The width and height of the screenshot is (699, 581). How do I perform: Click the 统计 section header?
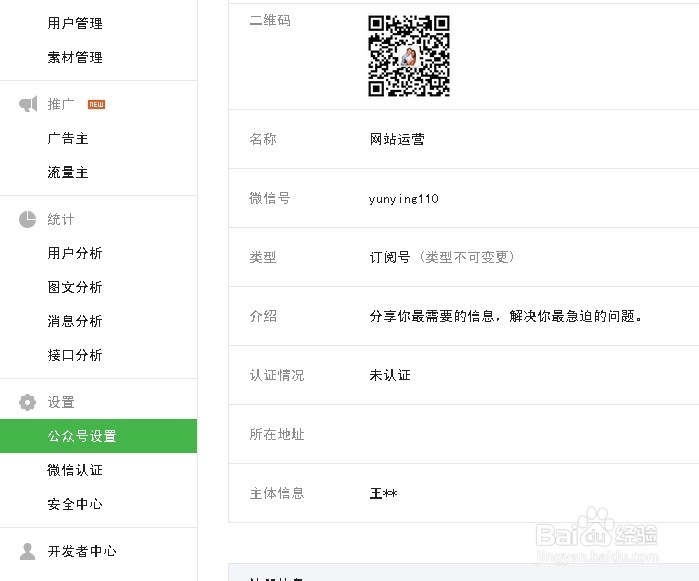[x=61, y=219]
